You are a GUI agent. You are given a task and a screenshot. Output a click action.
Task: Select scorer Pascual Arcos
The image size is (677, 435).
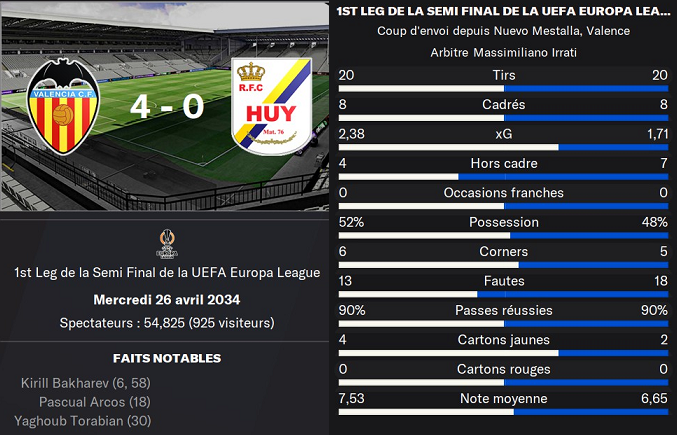[x=85, y=402]
